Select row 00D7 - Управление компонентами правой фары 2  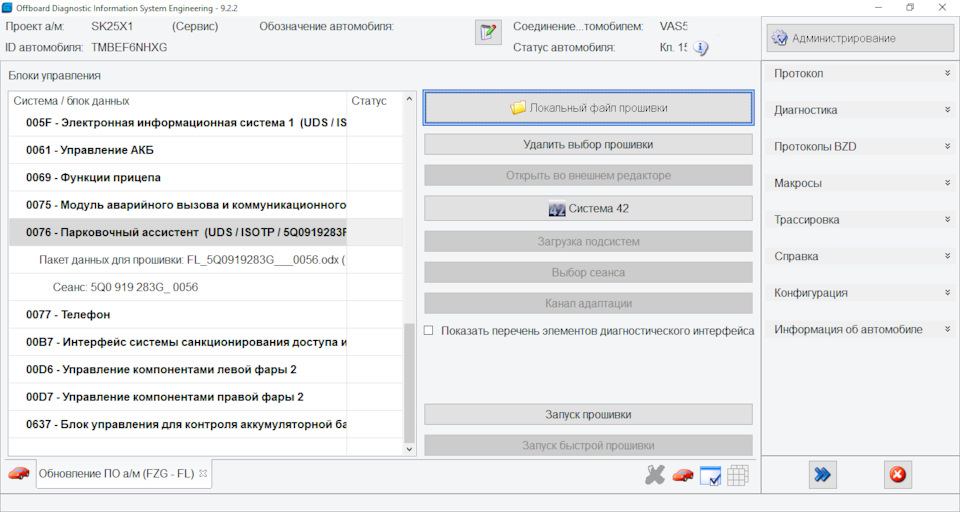click(x=206, y=397)
